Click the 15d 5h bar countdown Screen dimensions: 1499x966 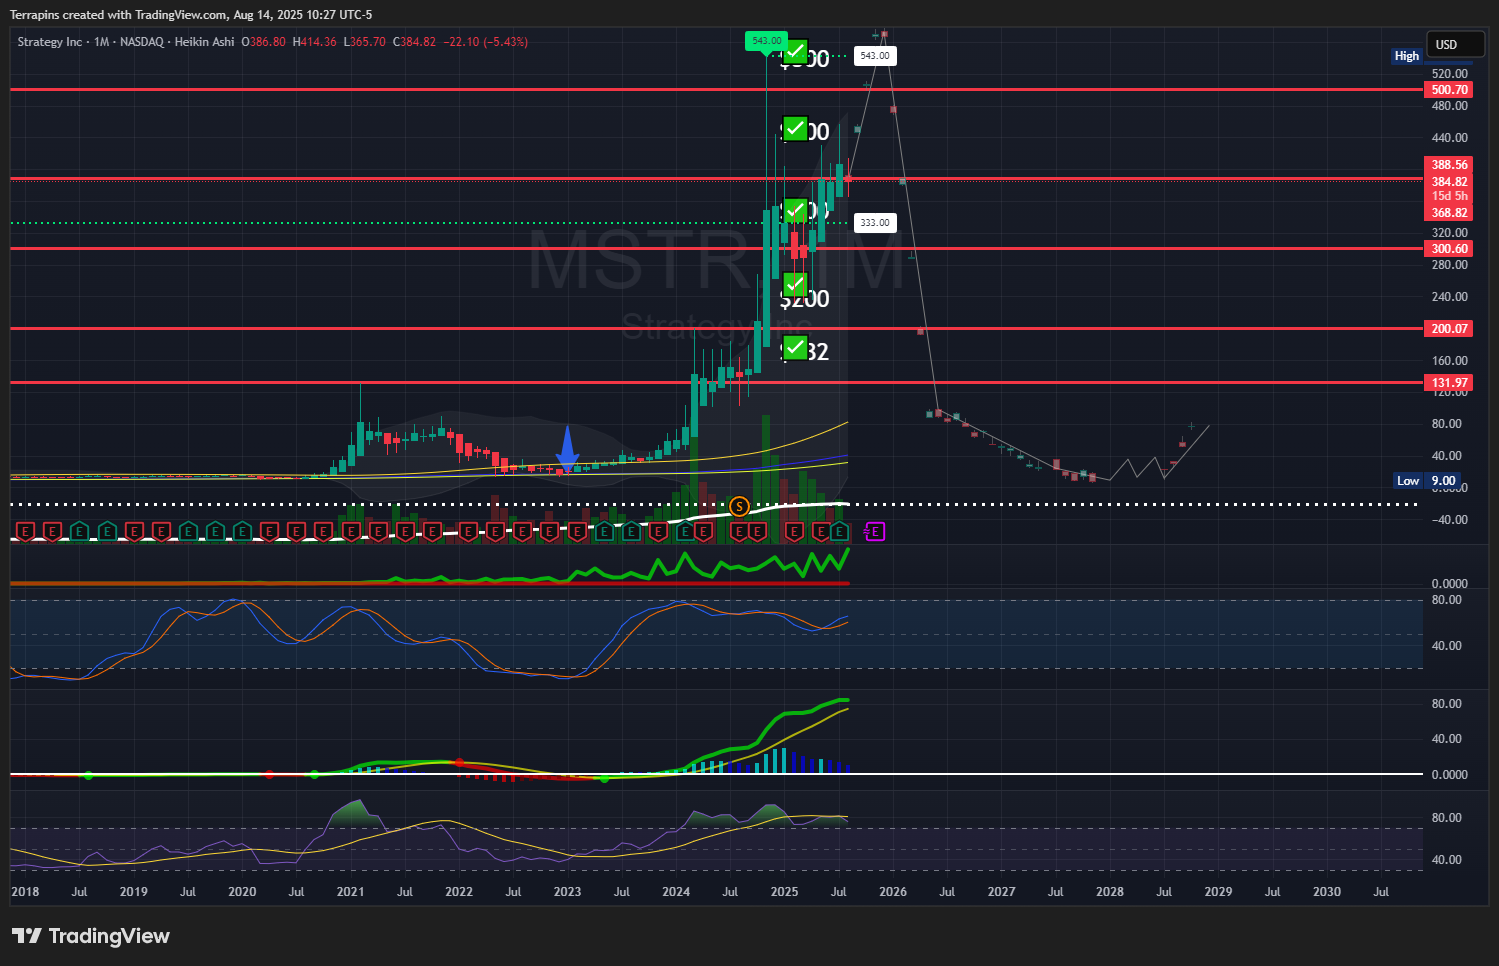pyautogui.click(x=1449, y=196)
